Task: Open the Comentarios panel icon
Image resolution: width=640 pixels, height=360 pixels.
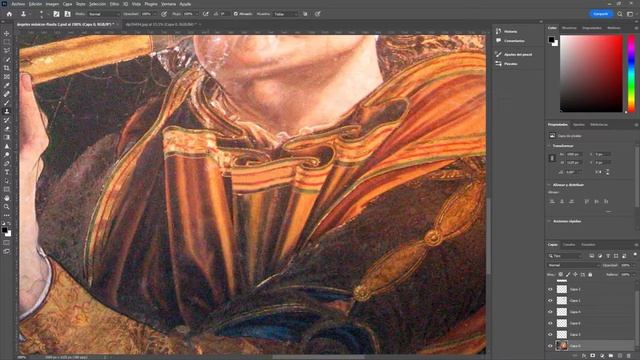Action: click(x=498, y=40)
